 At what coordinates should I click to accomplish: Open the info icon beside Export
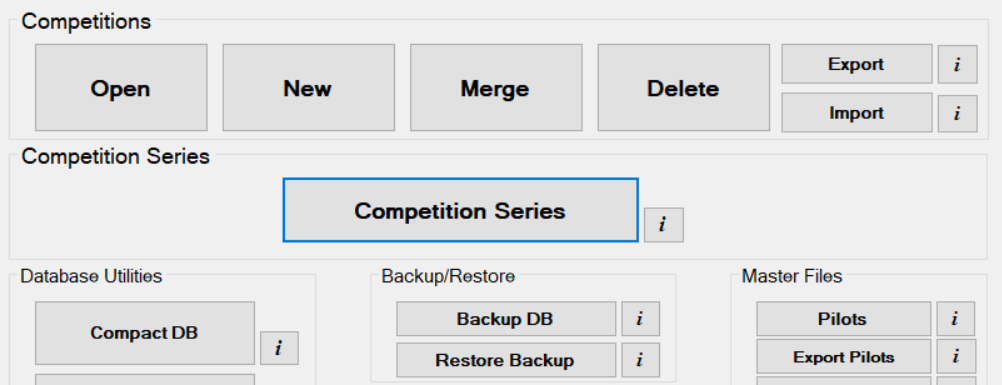pyautogui.click(x=957, y=65)
